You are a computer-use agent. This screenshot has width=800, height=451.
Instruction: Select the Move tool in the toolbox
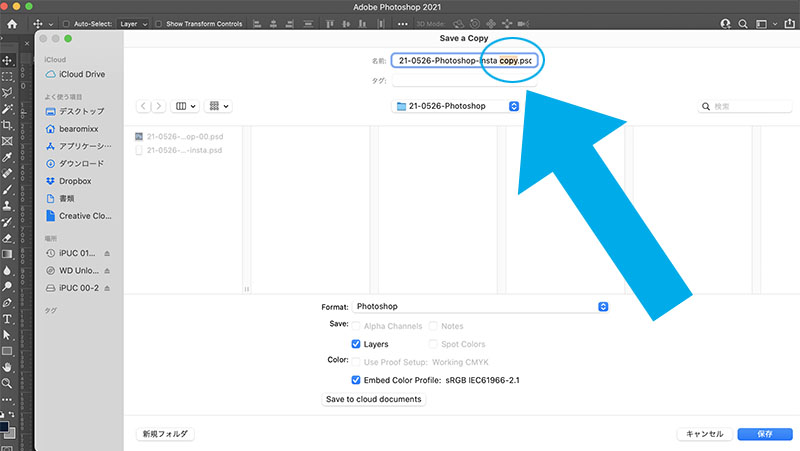tap(7, 61)
